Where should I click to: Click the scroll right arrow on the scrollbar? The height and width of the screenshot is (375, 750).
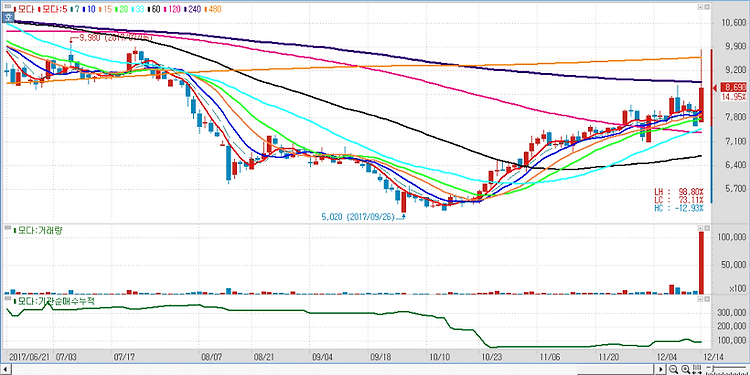tap(662, 369)
